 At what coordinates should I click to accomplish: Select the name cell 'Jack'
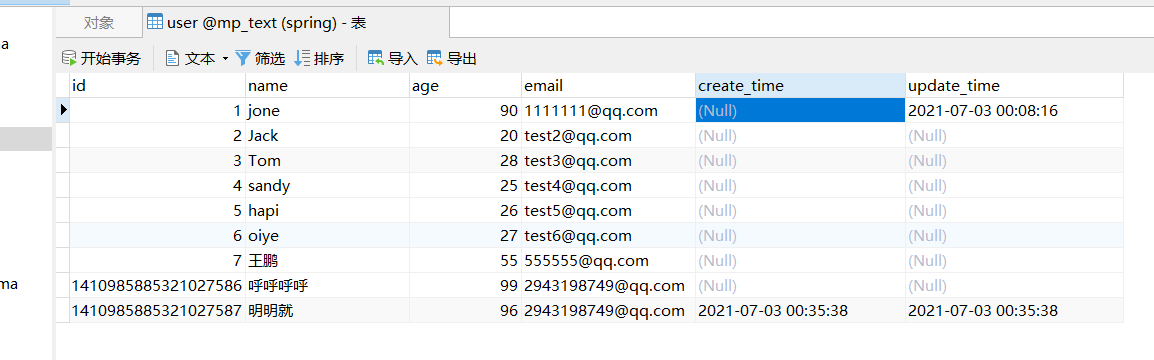(328, 135)
